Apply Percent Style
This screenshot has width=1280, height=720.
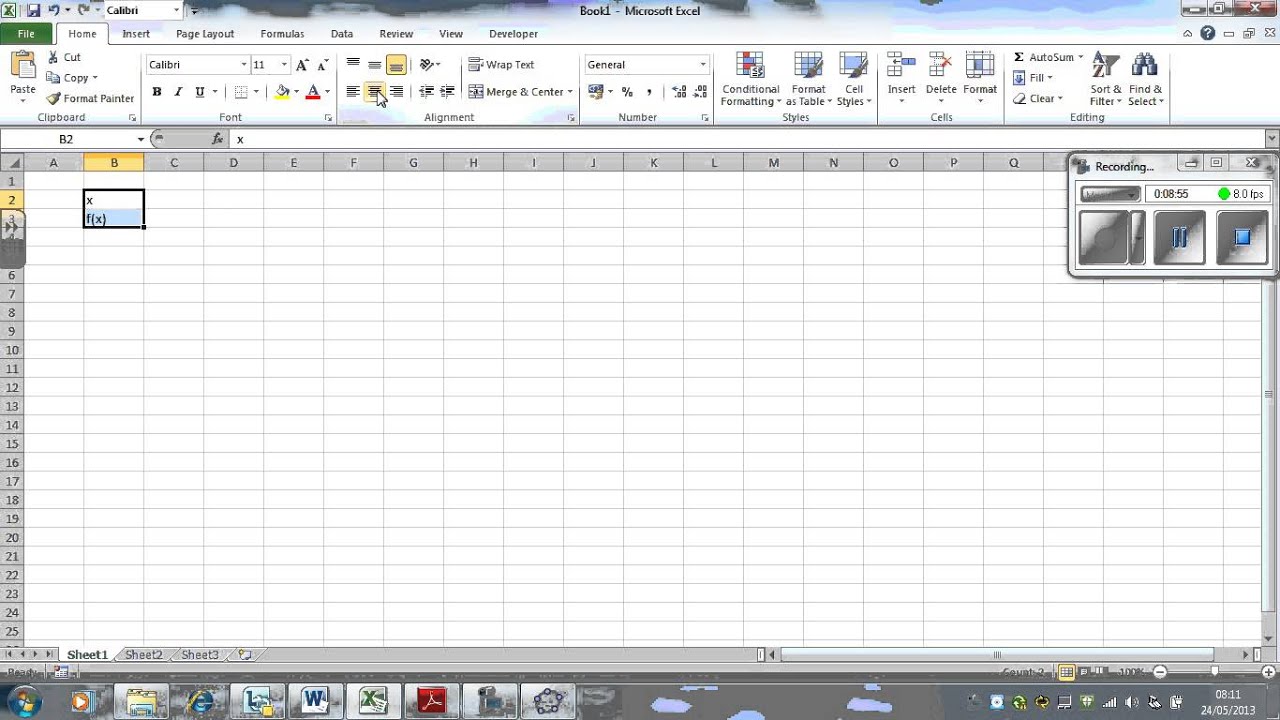click(x=627, y=92)
